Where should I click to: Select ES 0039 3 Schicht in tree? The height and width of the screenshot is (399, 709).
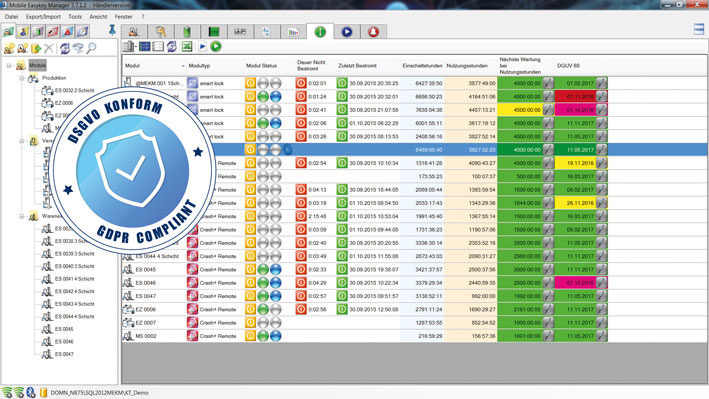click(74, 254)
